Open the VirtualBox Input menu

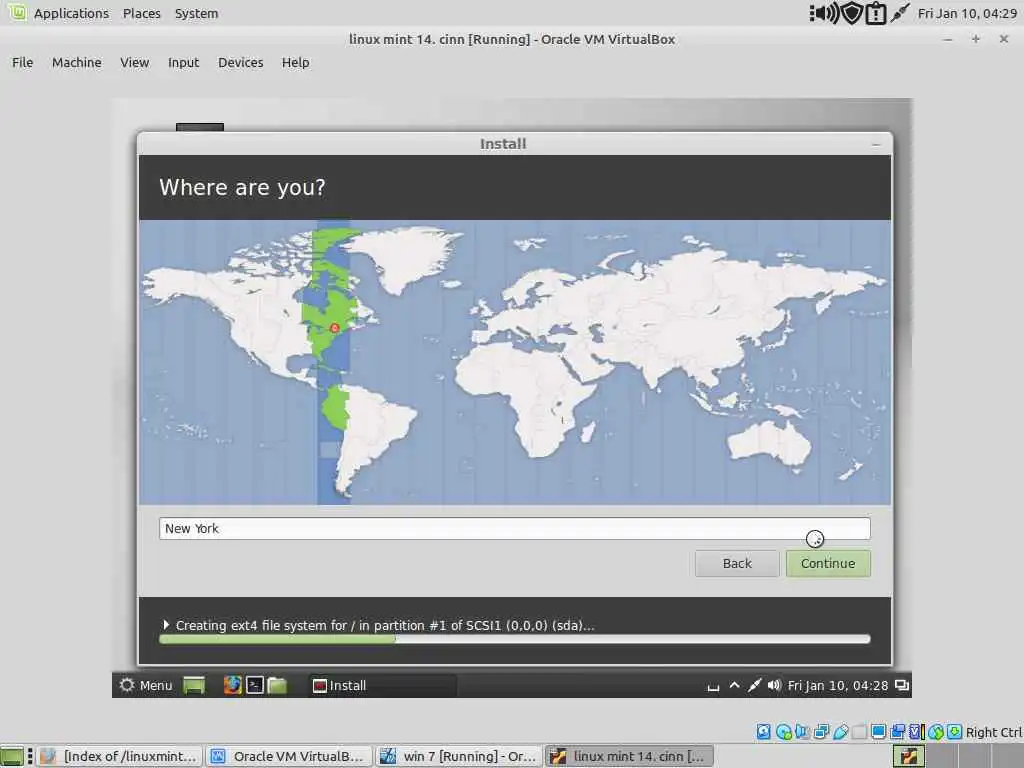(x=184, y=63)
